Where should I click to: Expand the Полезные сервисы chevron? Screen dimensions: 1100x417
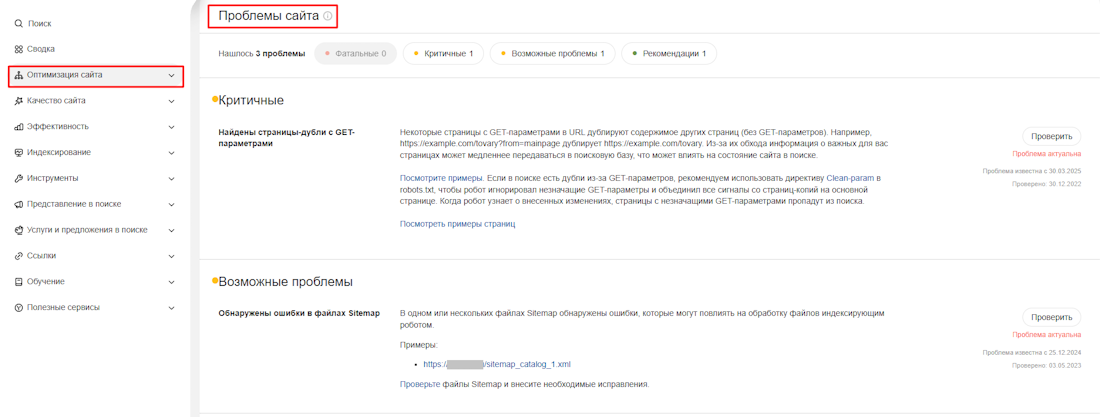171,308
